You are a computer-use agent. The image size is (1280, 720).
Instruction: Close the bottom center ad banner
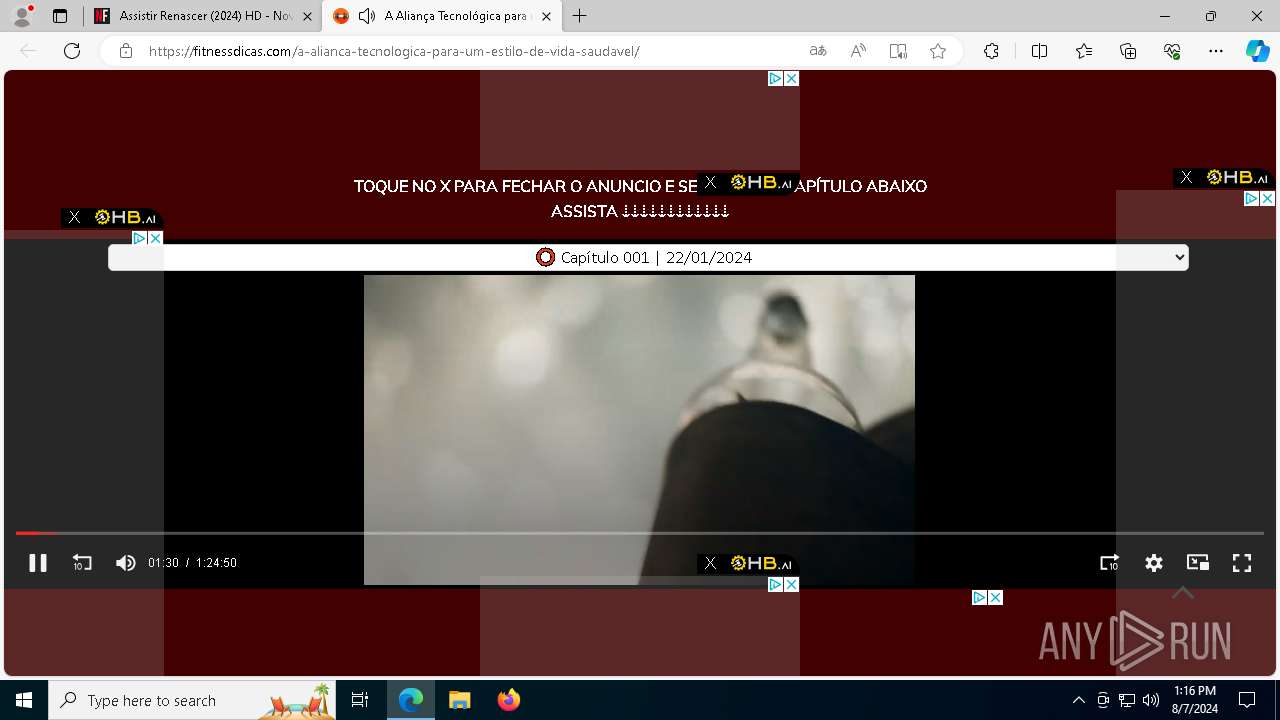pyautogui.click(x=791, y=584)
